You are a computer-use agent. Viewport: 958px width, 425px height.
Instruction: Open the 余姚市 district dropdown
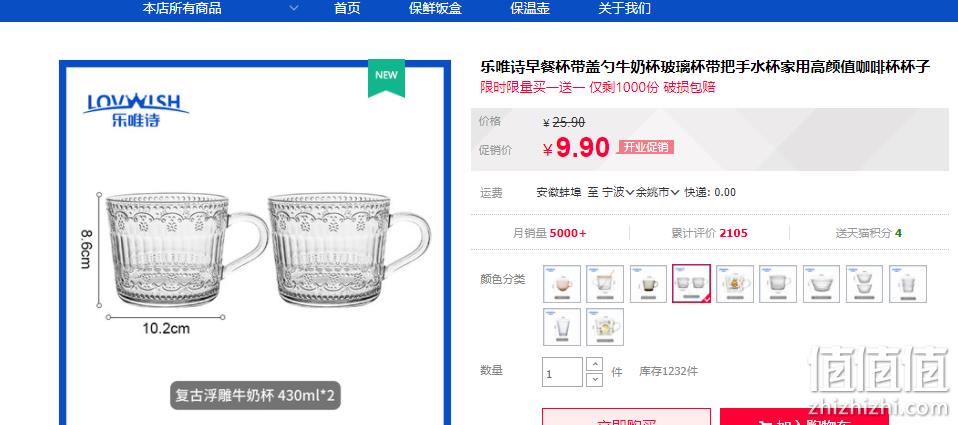(x=657, y=192)
